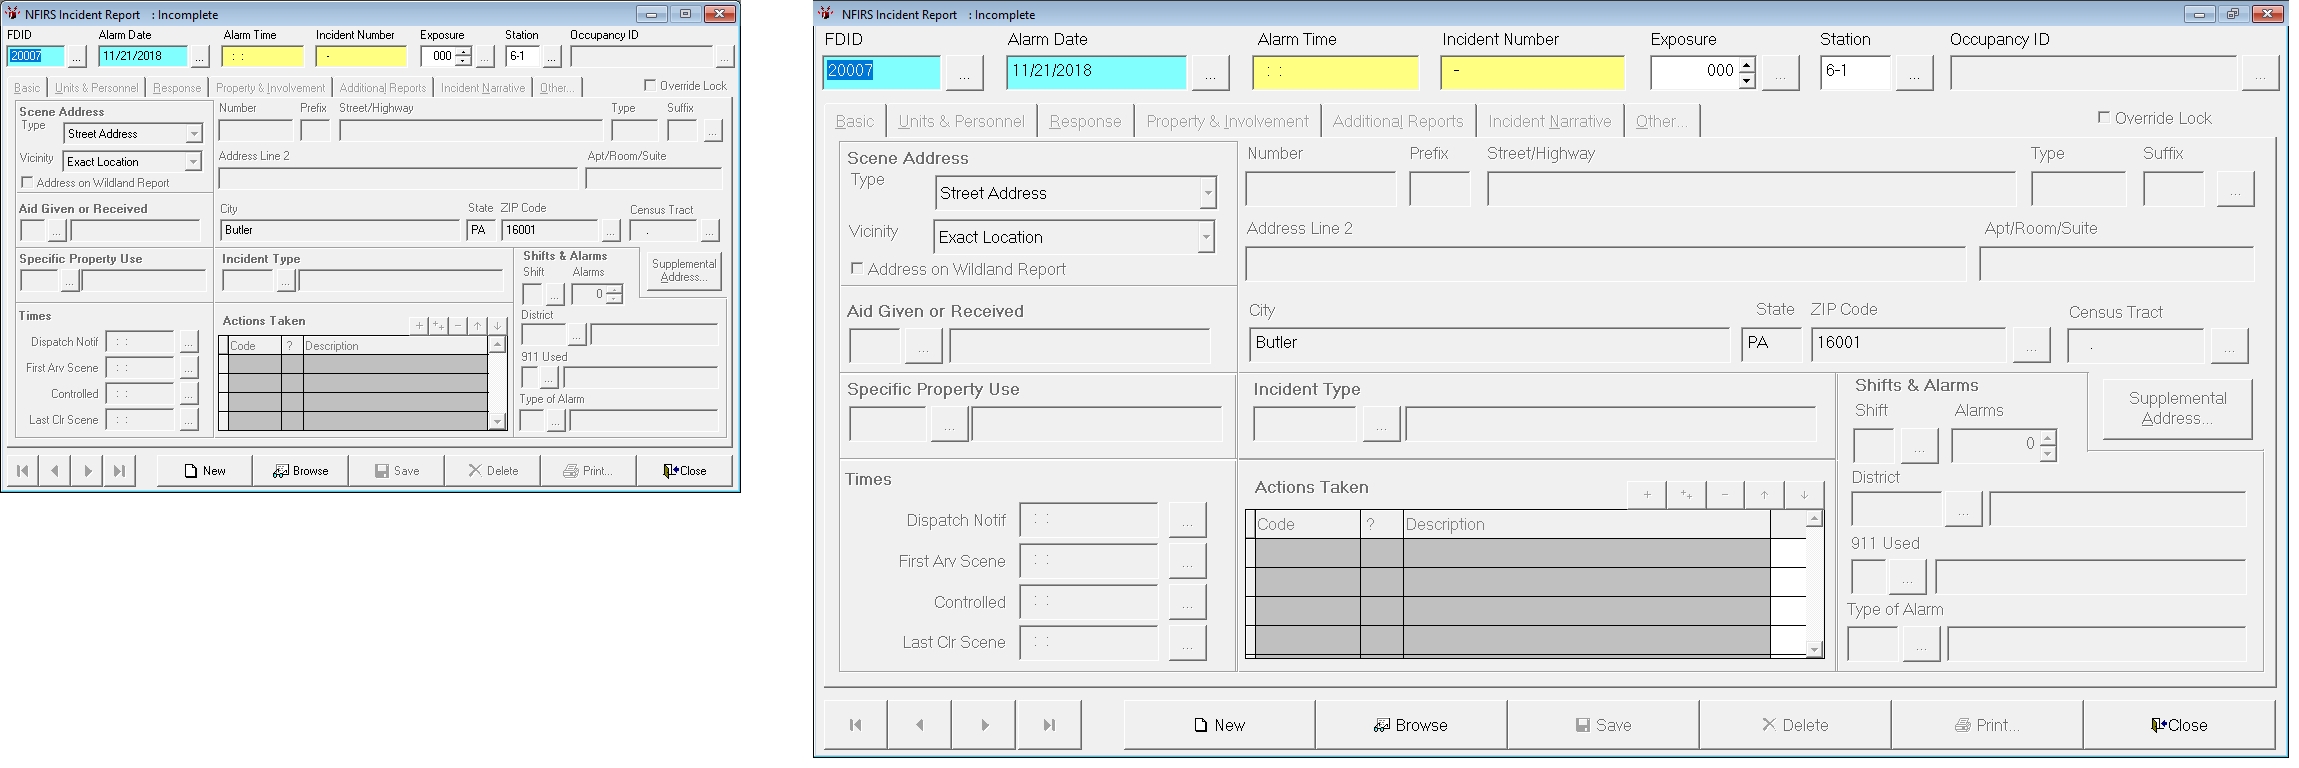The height and width of the screenshot is (768, 2299).
Task: Expand Vicinity dropdown in smaller window
Action: click(193, 161)
